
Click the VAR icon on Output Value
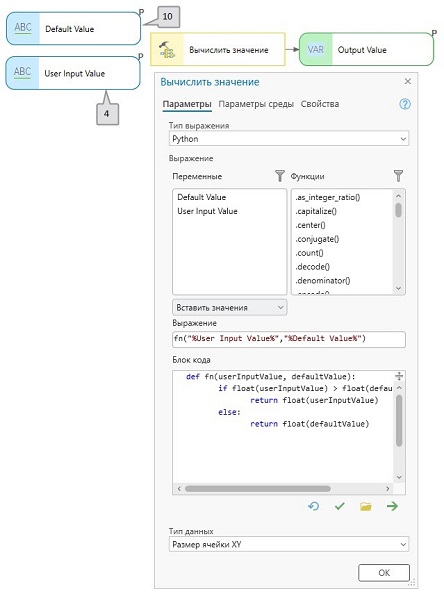tap(316, 49)
